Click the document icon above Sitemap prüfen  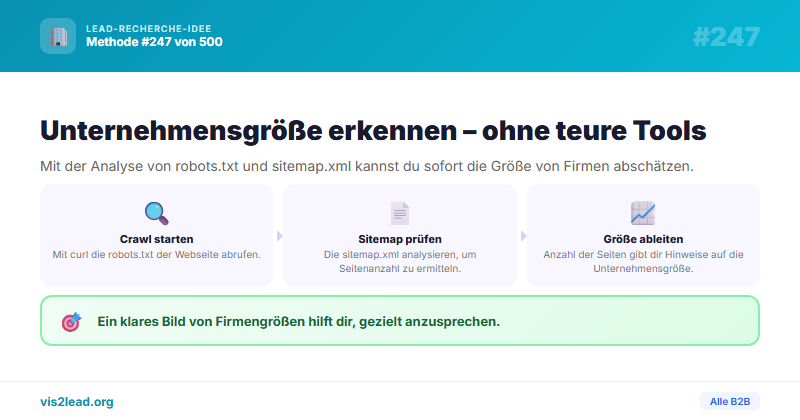pos(399,213)
